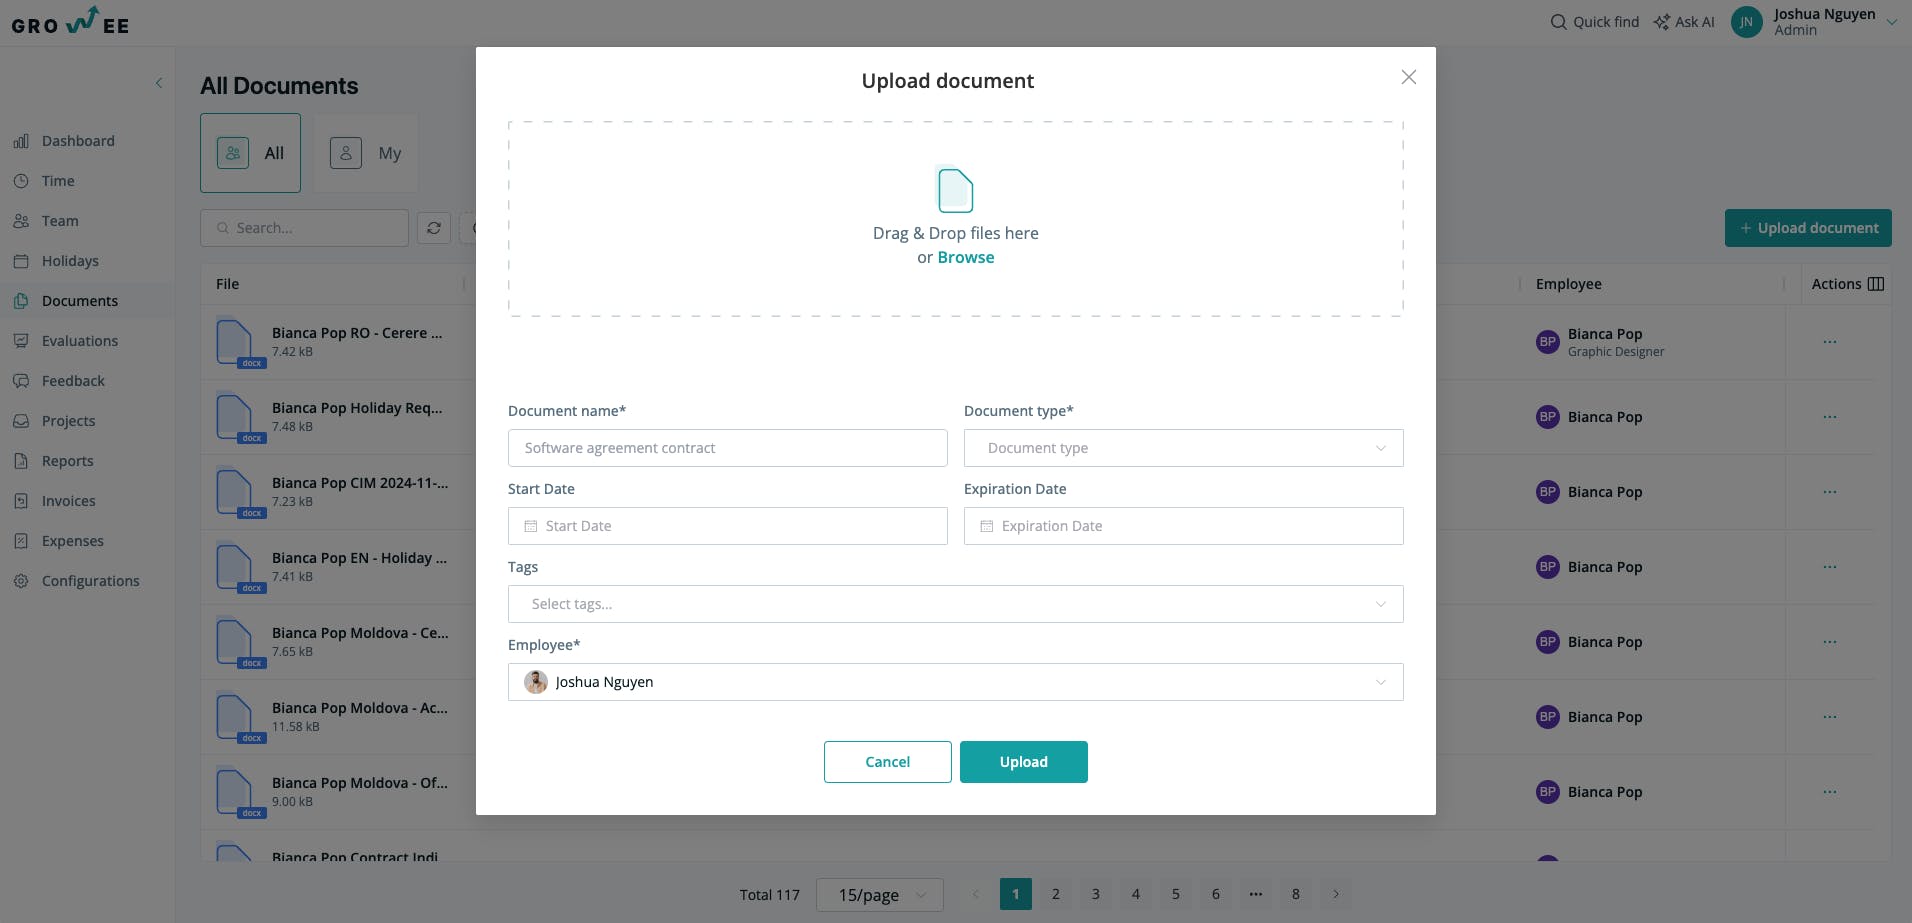Click the file upload icon in drop zone

coord(955,189)
